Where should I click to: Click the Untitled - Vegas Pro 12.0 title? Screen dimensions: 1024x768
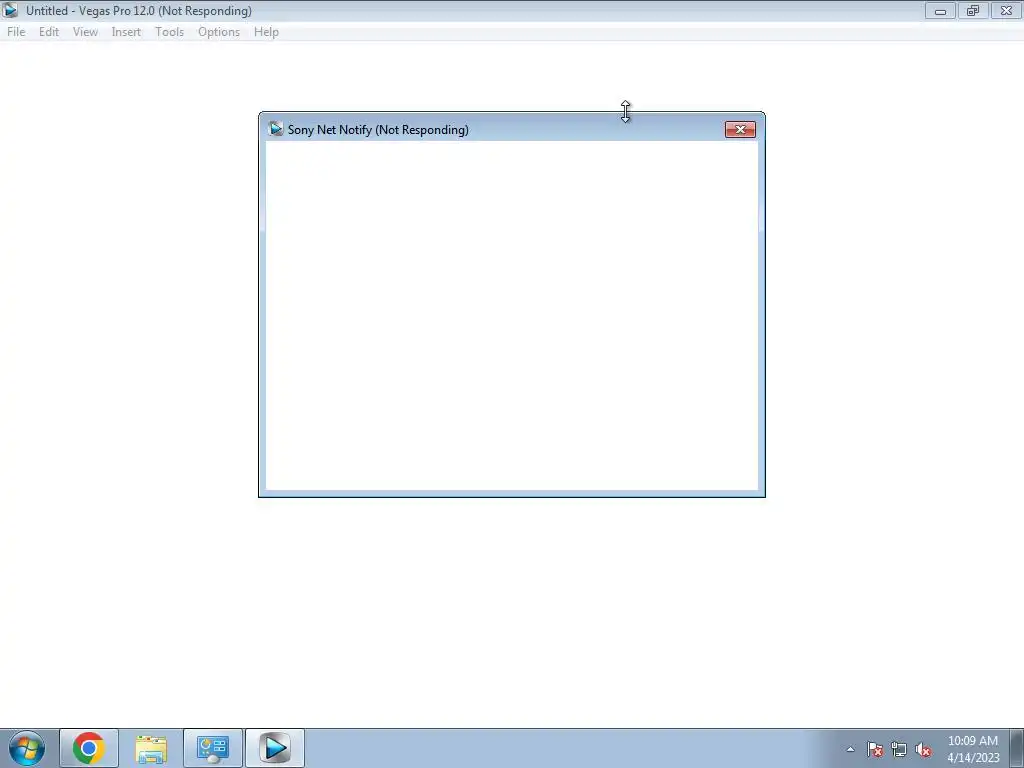click(x=138, y=10)
